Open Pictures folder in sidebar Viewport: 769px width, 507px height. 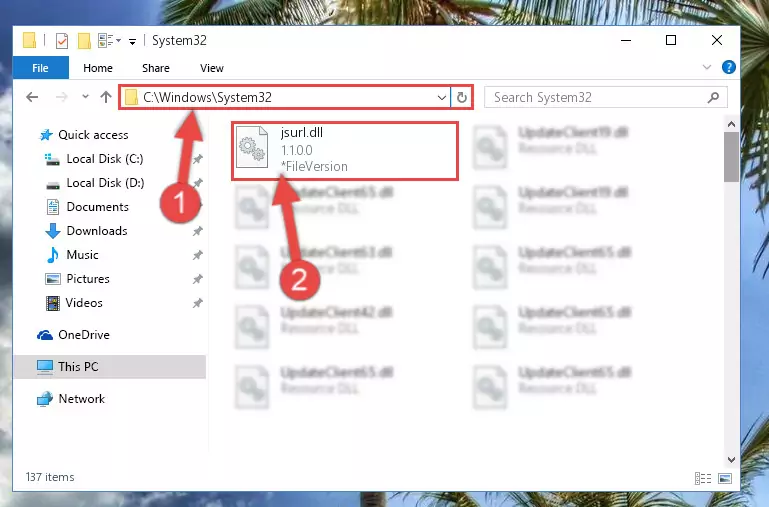tap(88, 279)
